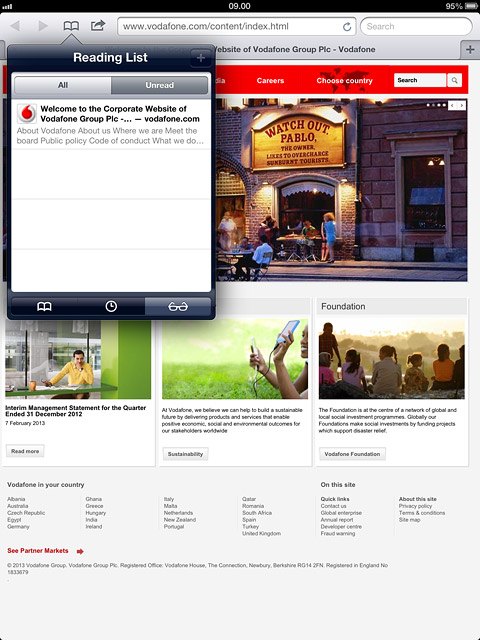This screenshot has height=640, width=480.
Task: Open a new tab with plus button
Action: click(x=470, y=50)
